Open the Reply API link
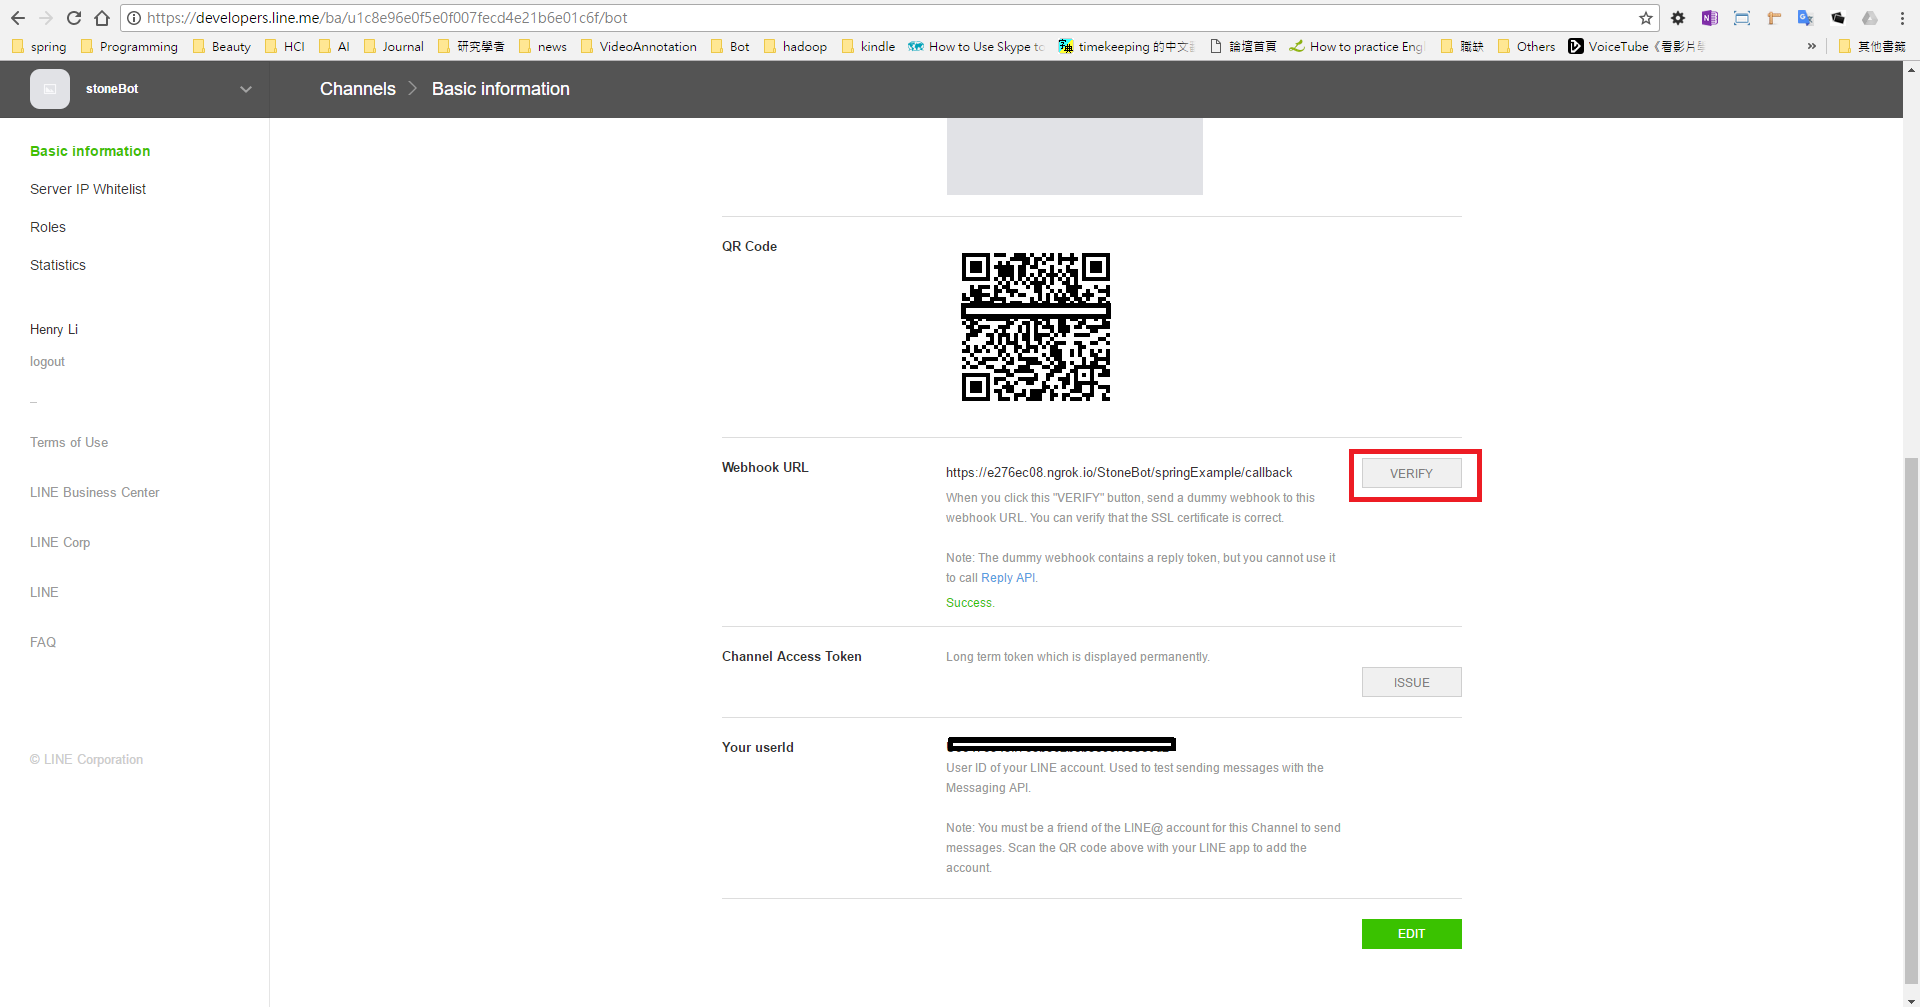The width and height of the screenshot is (1920, 1007). click(x=1008, y=578)
